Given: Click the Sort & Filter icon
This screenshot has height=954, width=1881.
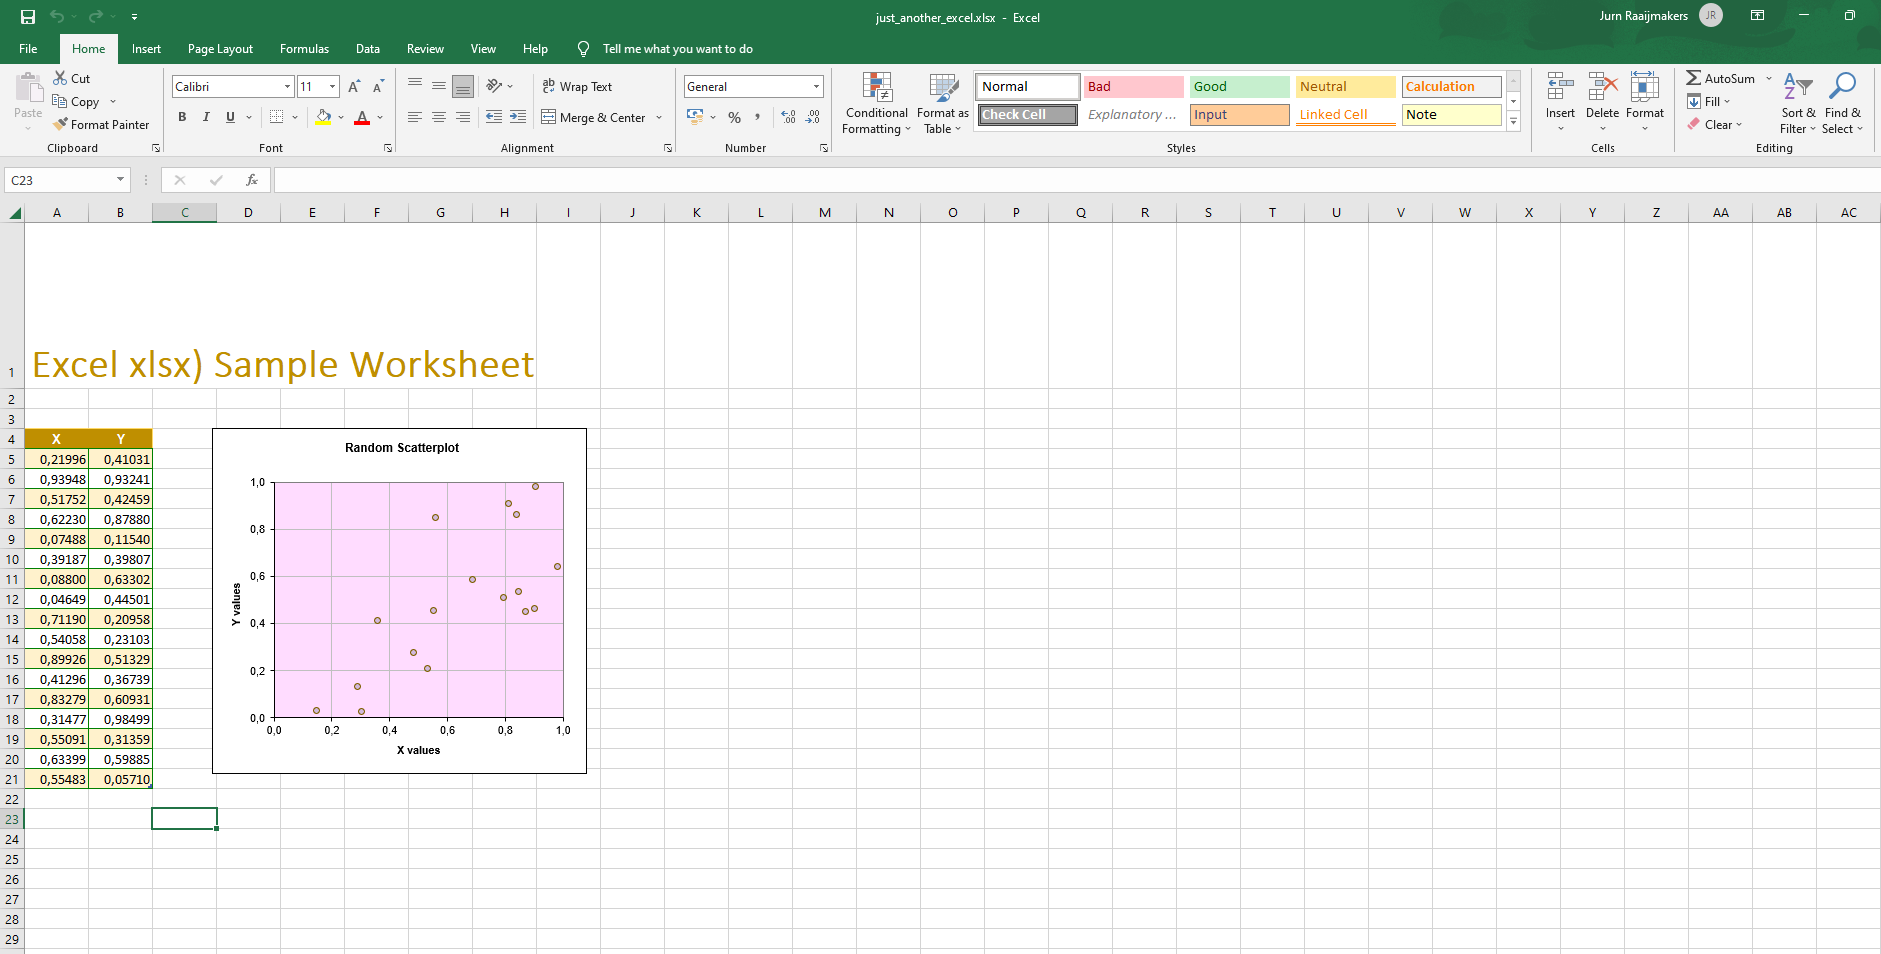Looking at the screenshot, I should (x=1797, y=87).
